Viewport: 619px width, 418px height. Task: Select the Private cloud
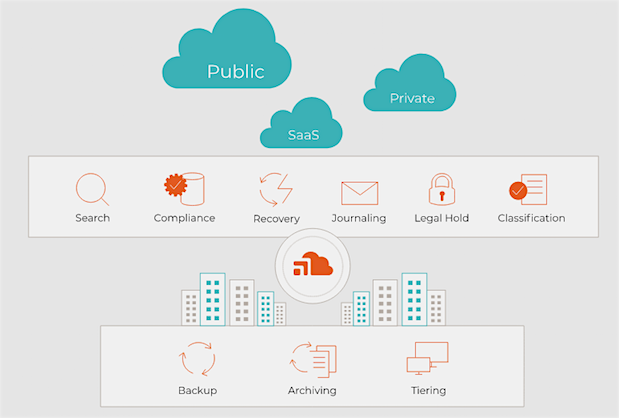click(410, 83)
